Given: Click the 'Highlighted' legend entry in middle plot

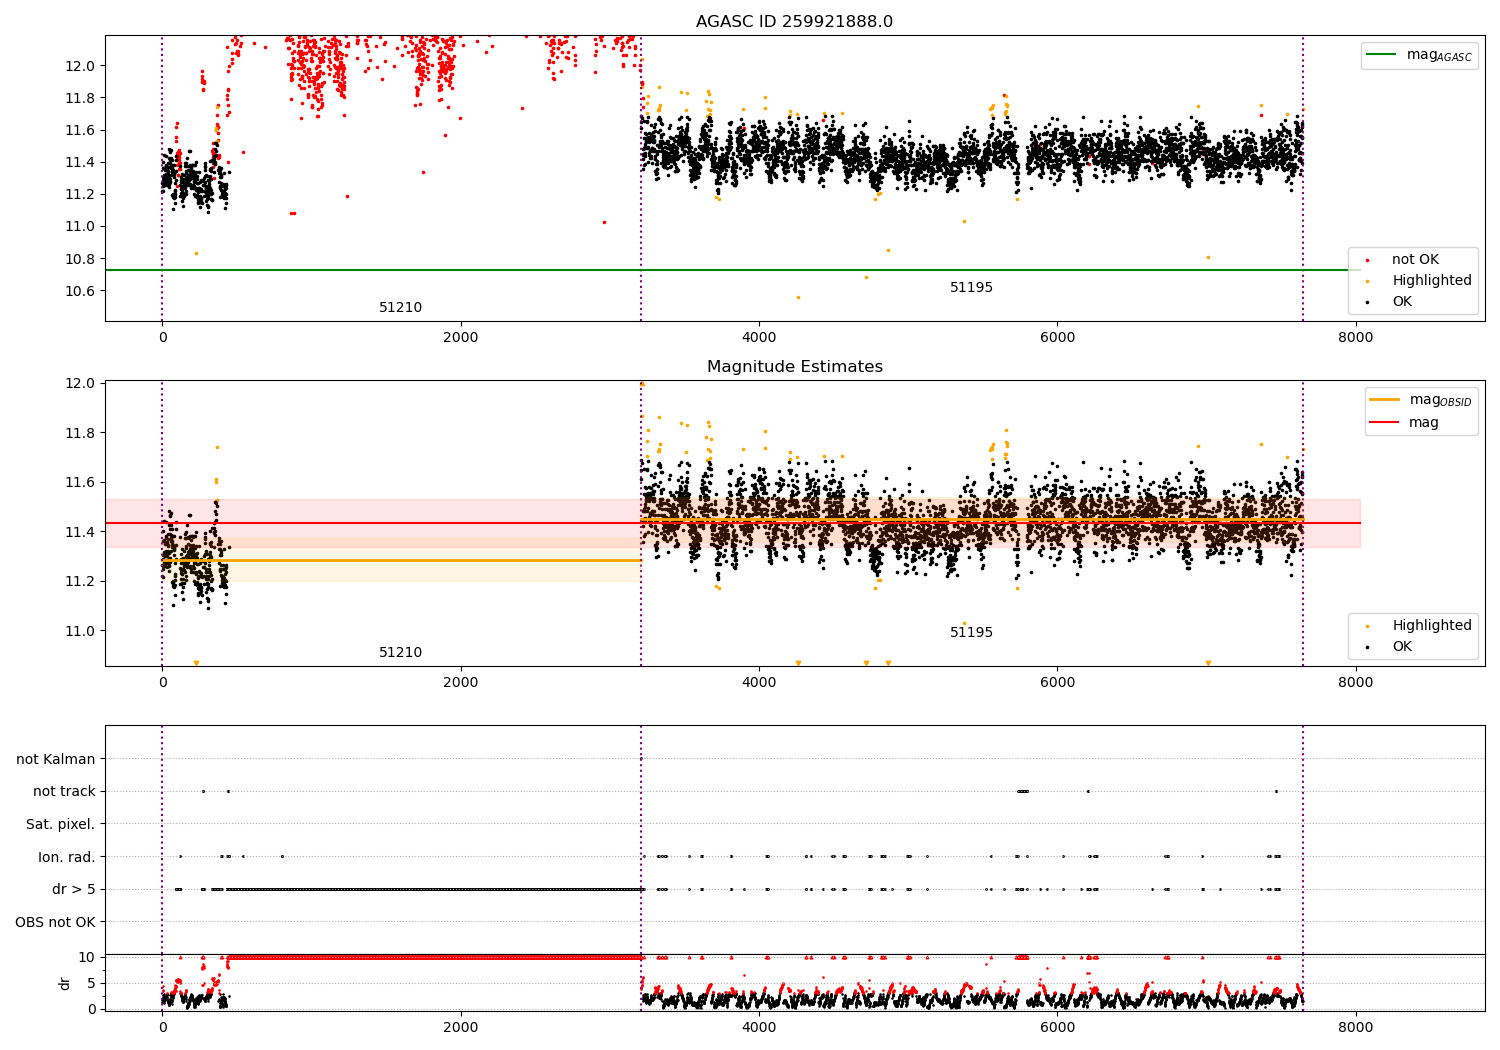Looking at the screenshot, I should 1431,626.
